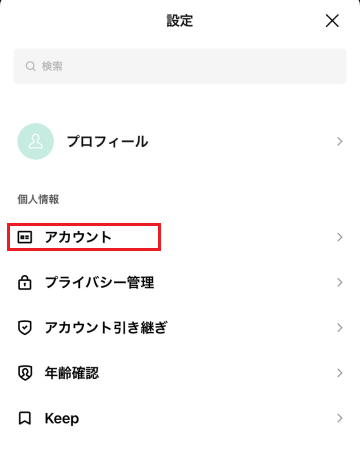Tap chevron beside Keep
360x449 pixels.
point(340,418)
